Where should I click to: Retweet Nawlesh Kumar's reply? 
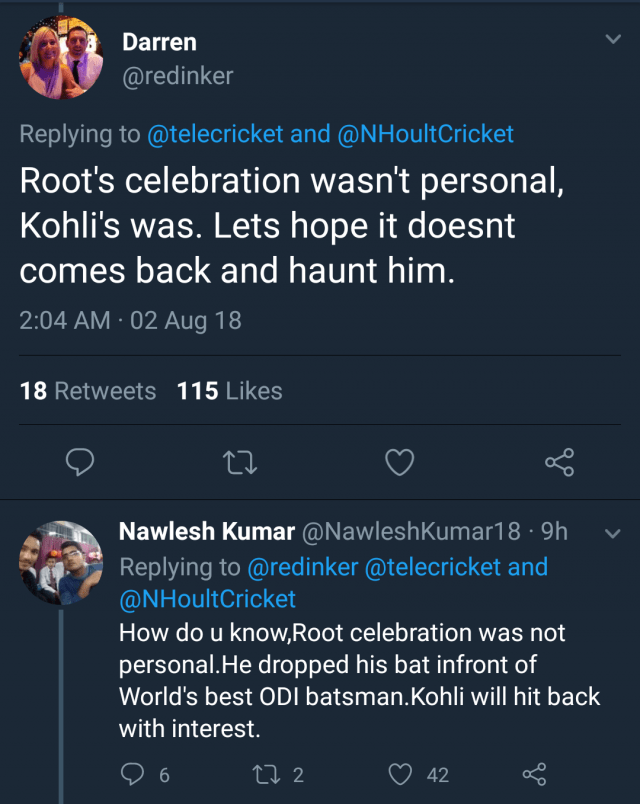click(266, 774)
